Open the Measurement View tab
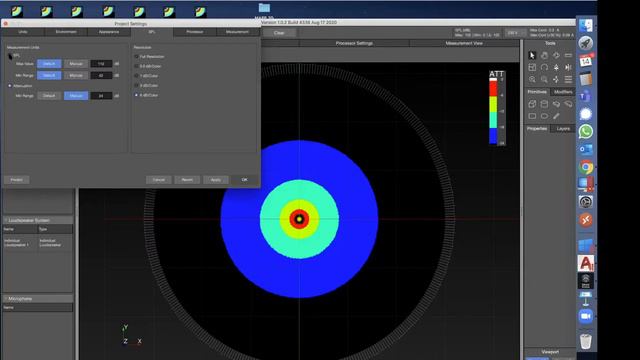The image size is (640, 360). pyautogui.click(x=464, y=43)
